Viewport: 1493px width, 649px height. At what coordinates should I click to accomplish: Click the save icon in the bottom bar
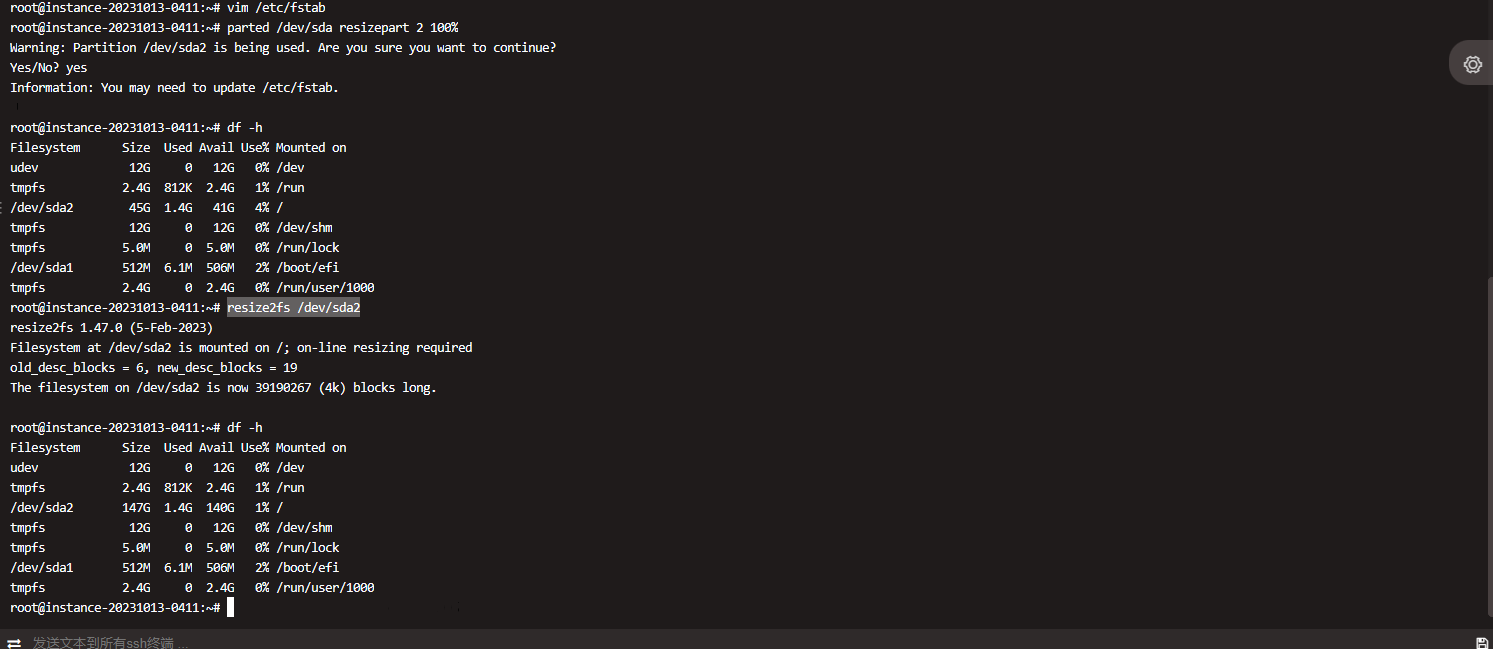coord(1482,642)
